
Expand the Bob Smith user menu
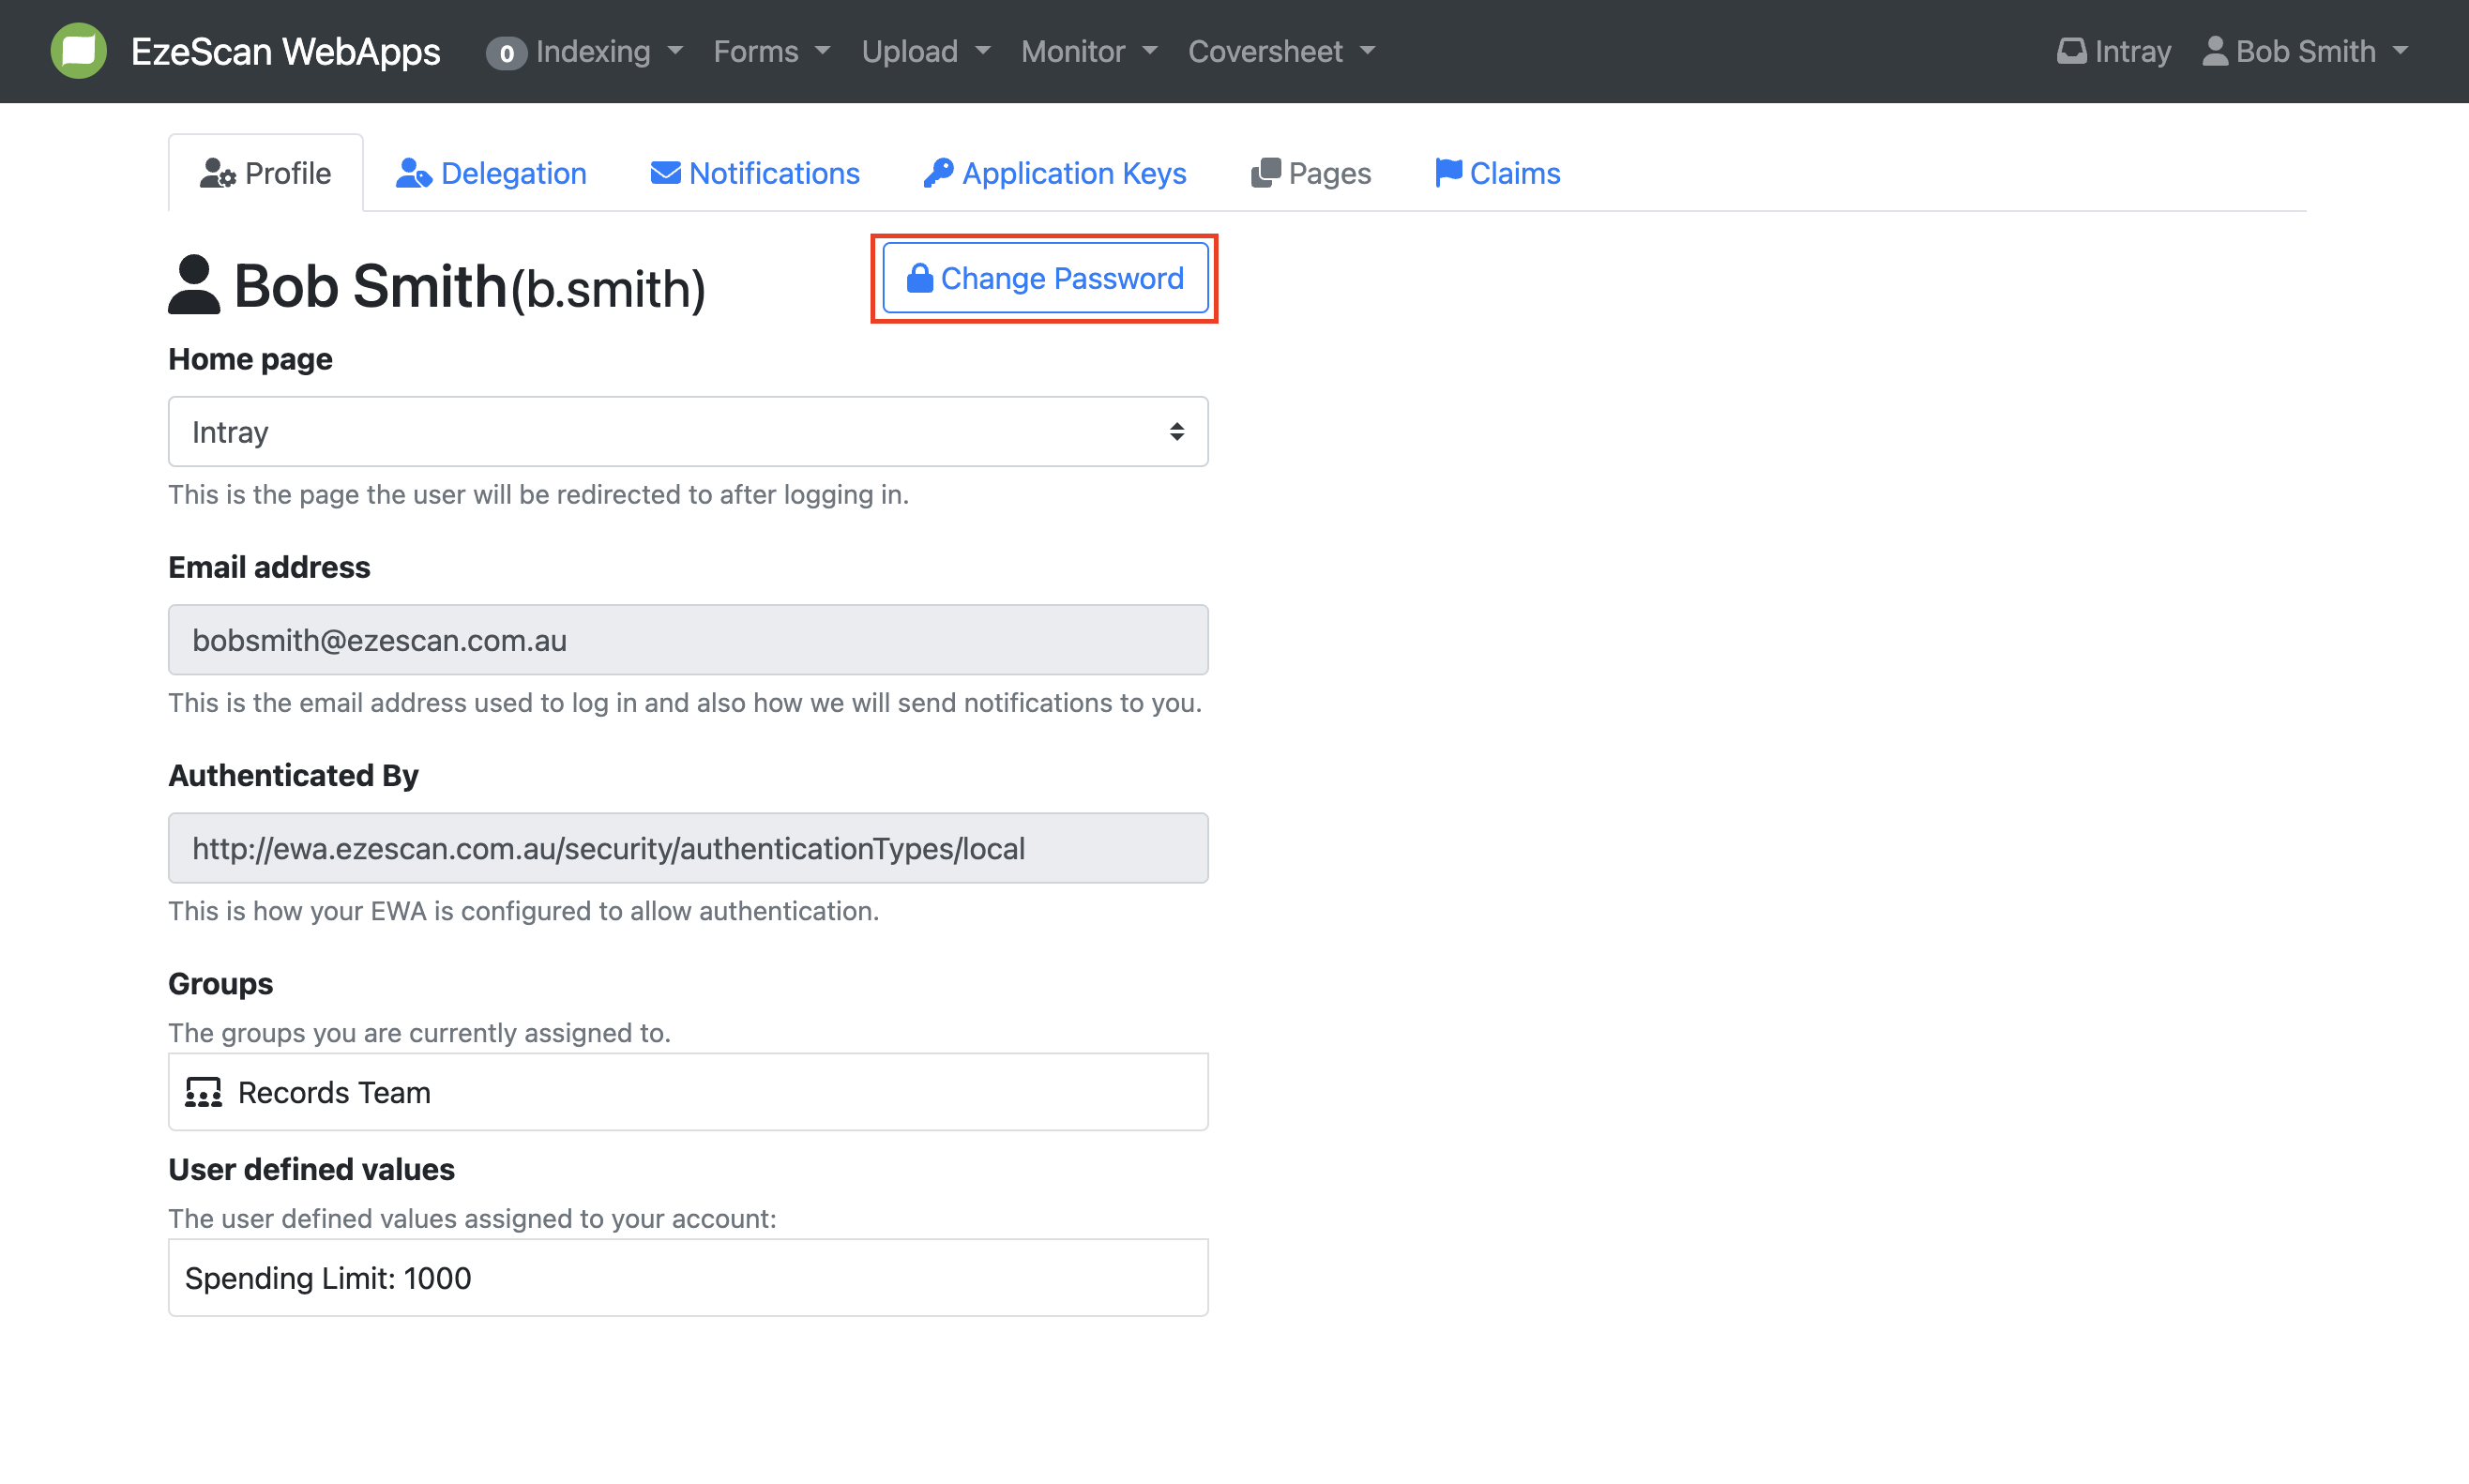click(x=2305, y=51)
